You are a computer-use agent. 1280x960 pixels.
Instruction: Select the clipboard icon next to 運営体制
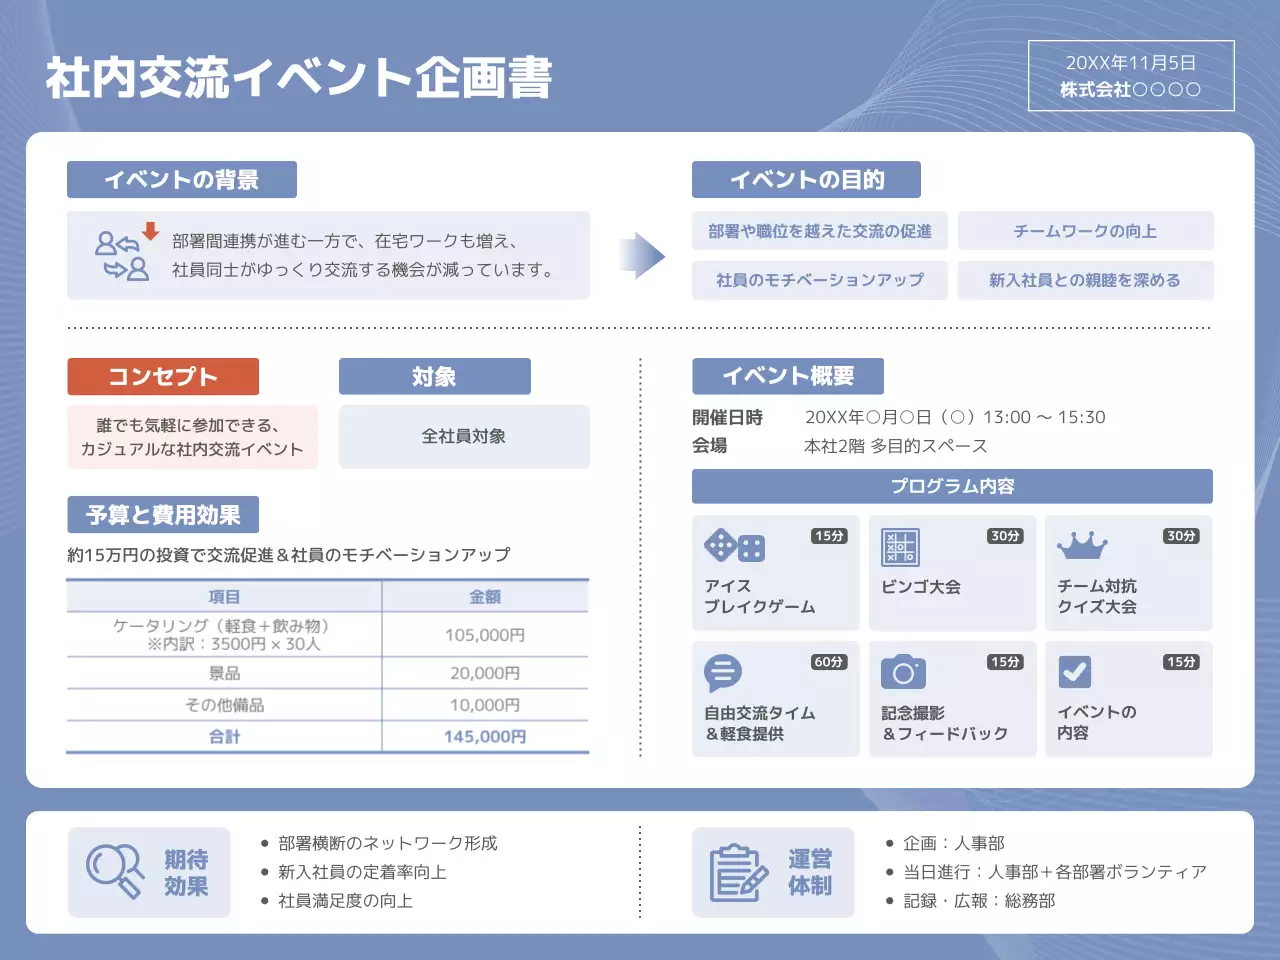[736, 872]
